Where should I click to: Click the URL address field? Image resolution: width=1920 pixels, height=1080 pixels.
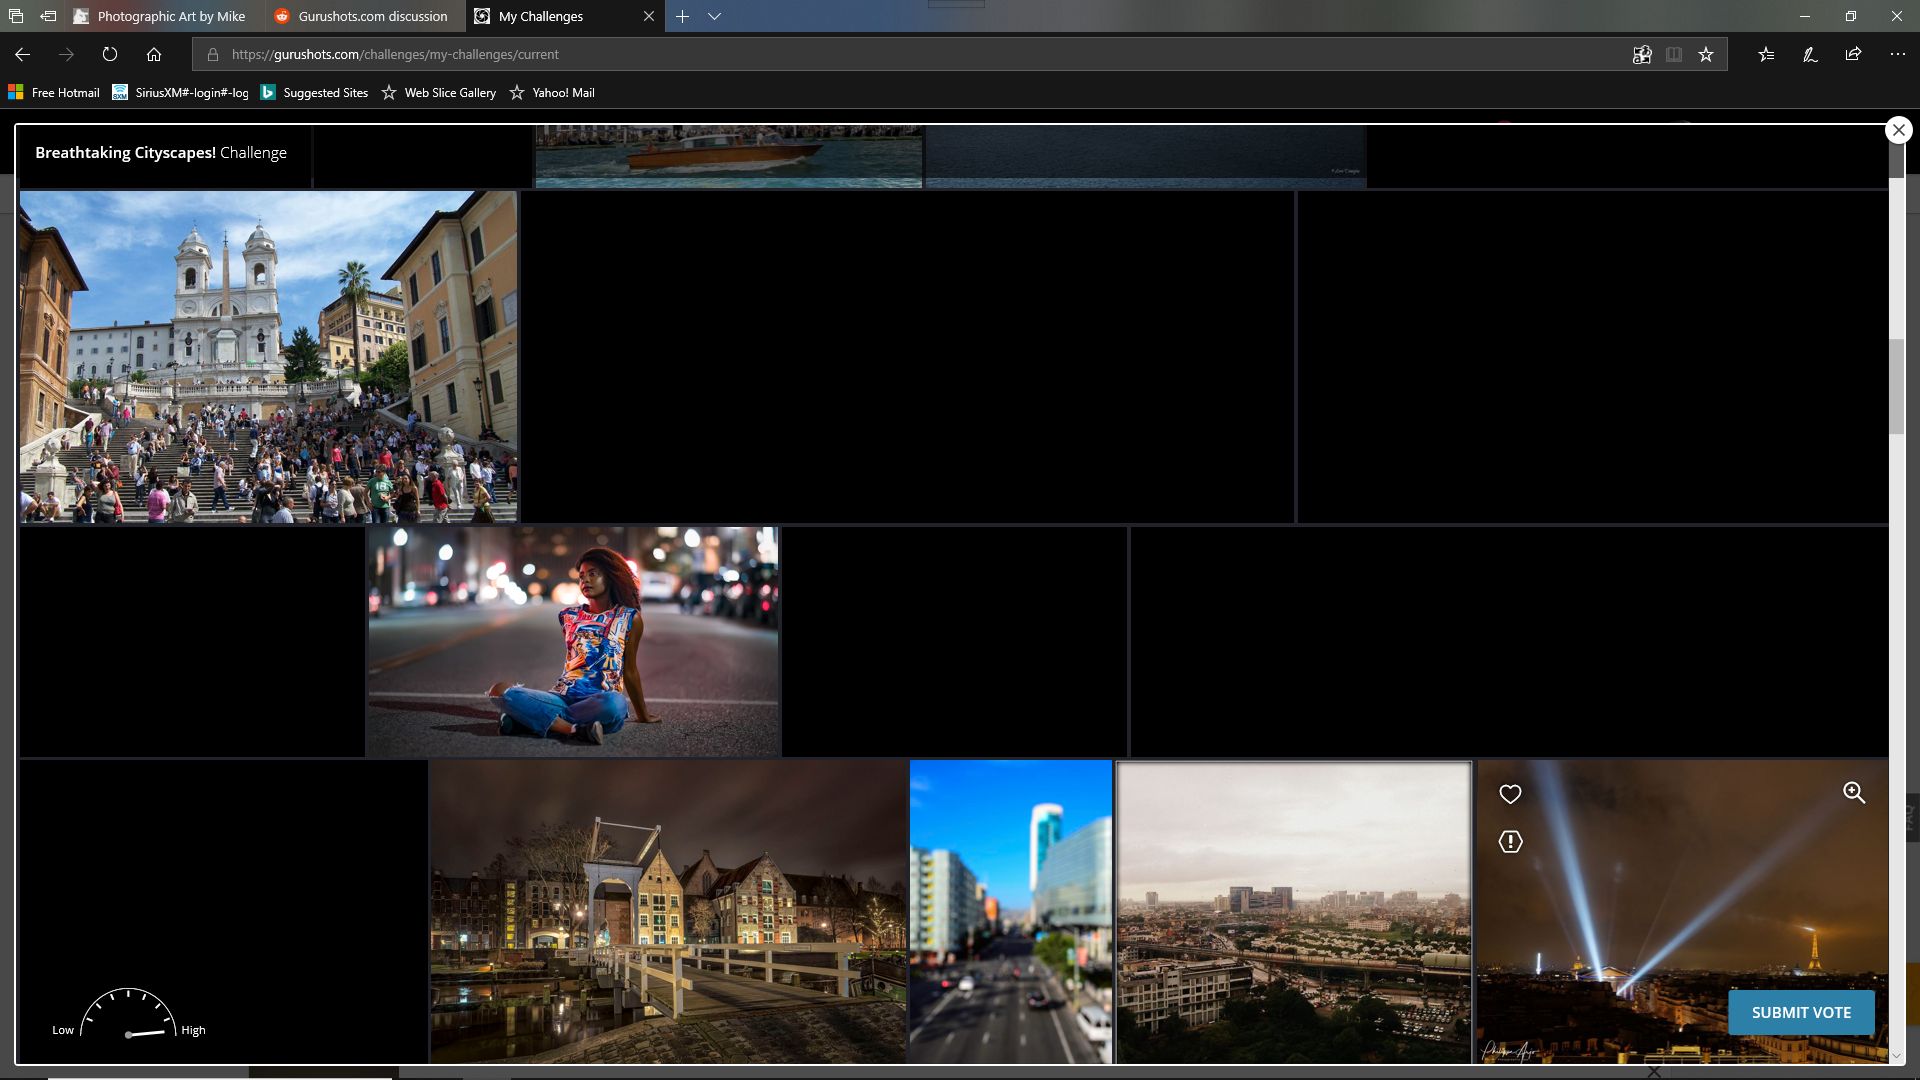pyautogui.click(x=900, y=54)
